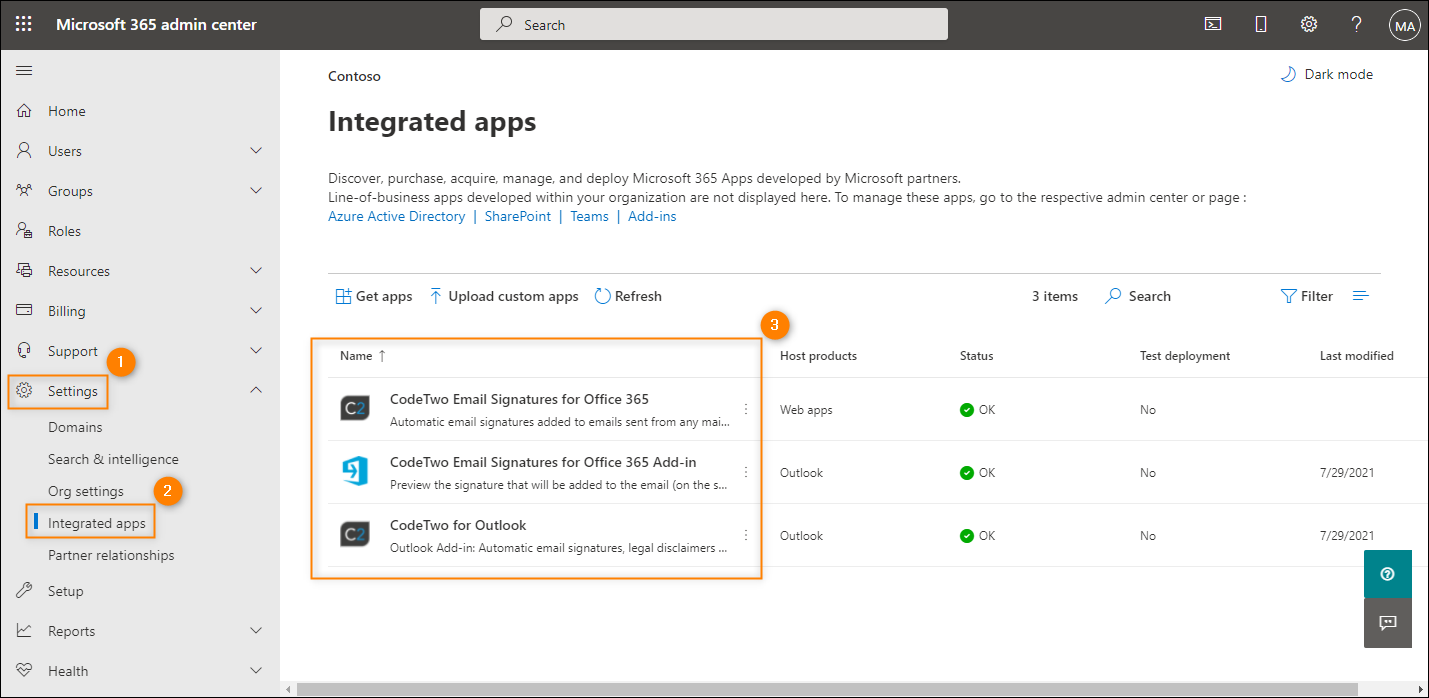
Task: Click the Home house icon
Action: (x=25, y=111)
